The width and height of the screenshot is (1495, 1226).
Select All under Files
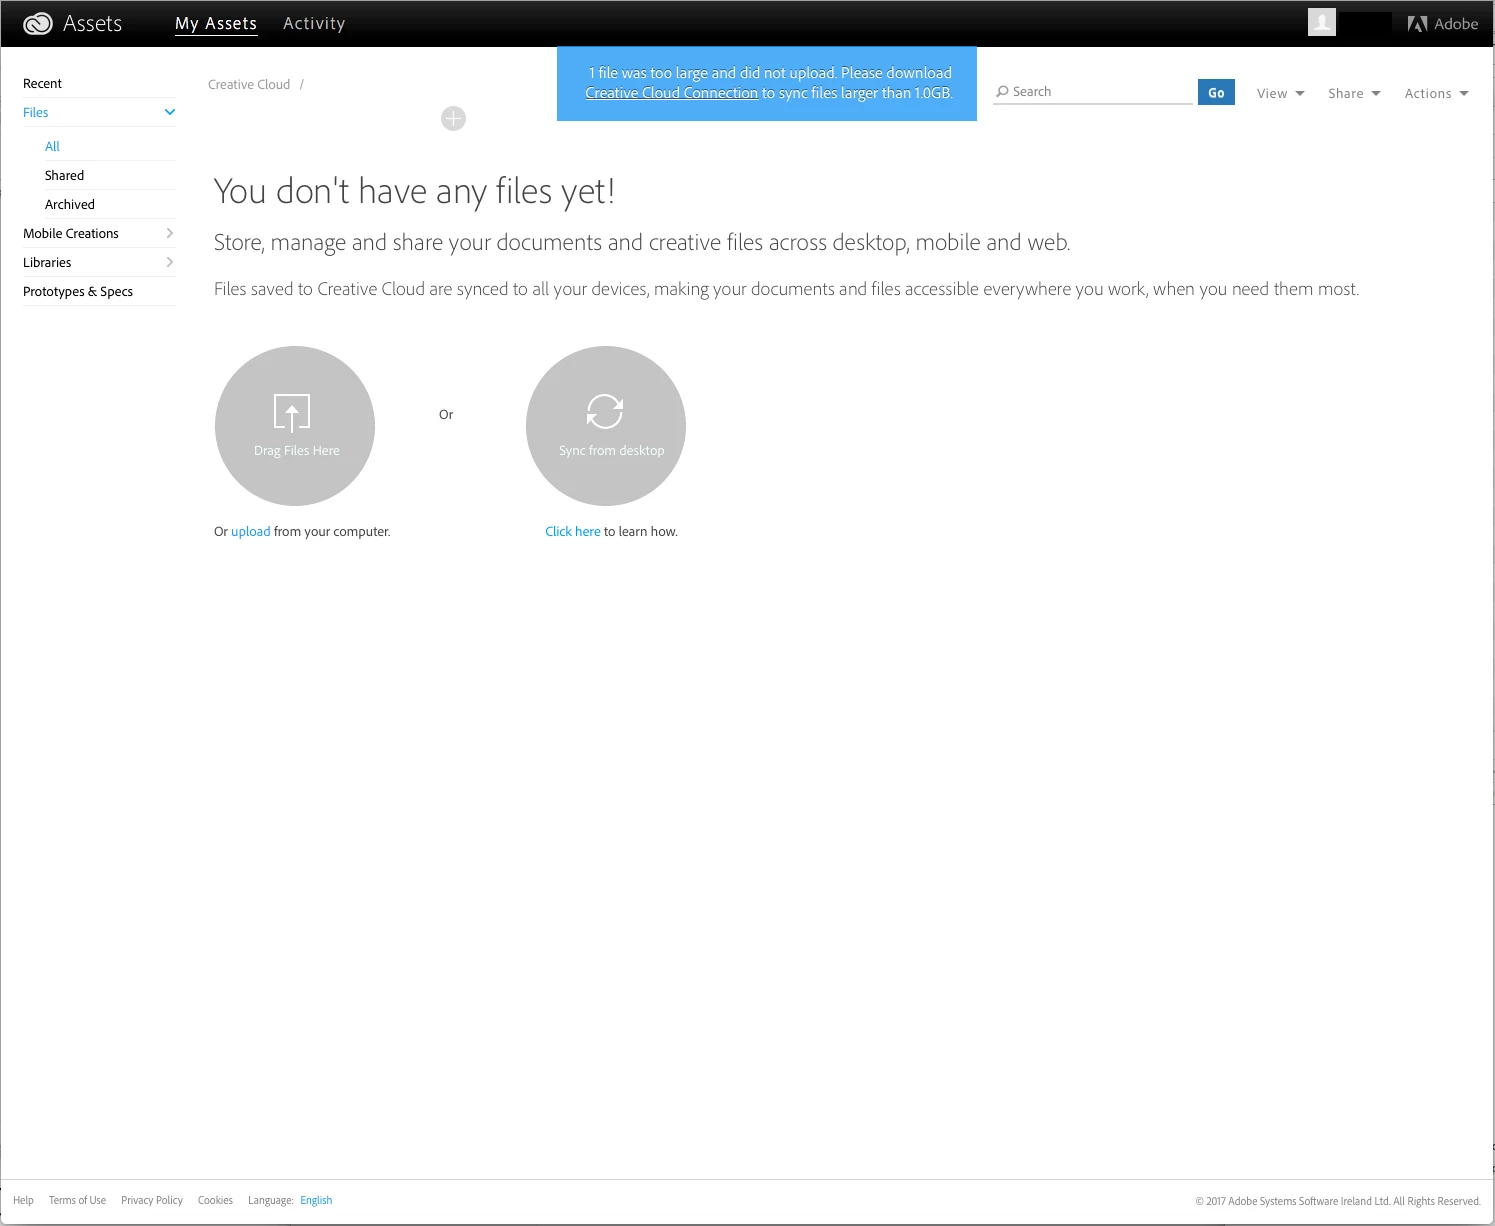(52, 146)
